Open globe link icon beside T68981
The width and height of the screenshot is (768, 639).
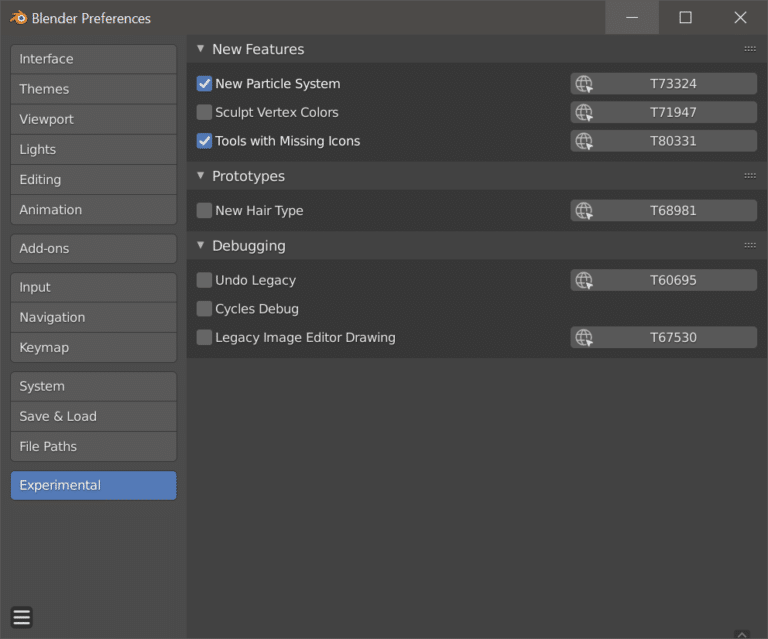[584, 211]
